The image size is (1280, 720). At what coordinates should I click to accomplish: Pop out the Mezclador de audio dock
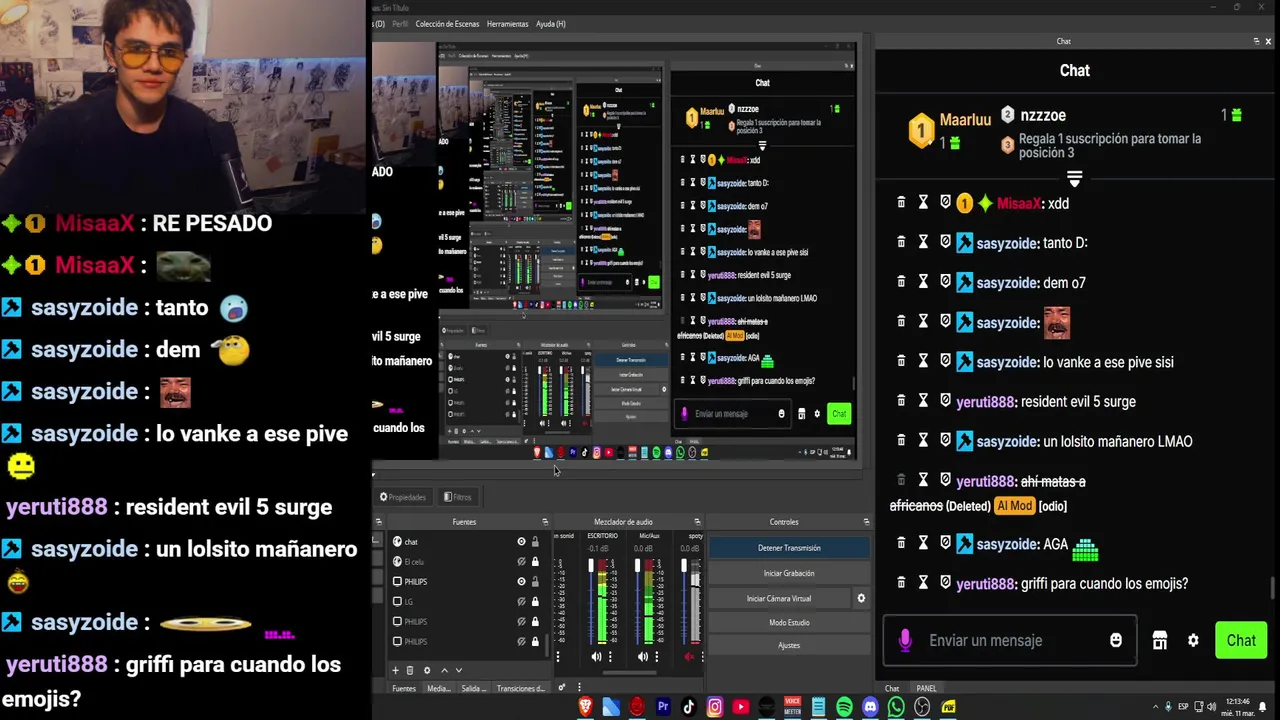tap(698, 522)
